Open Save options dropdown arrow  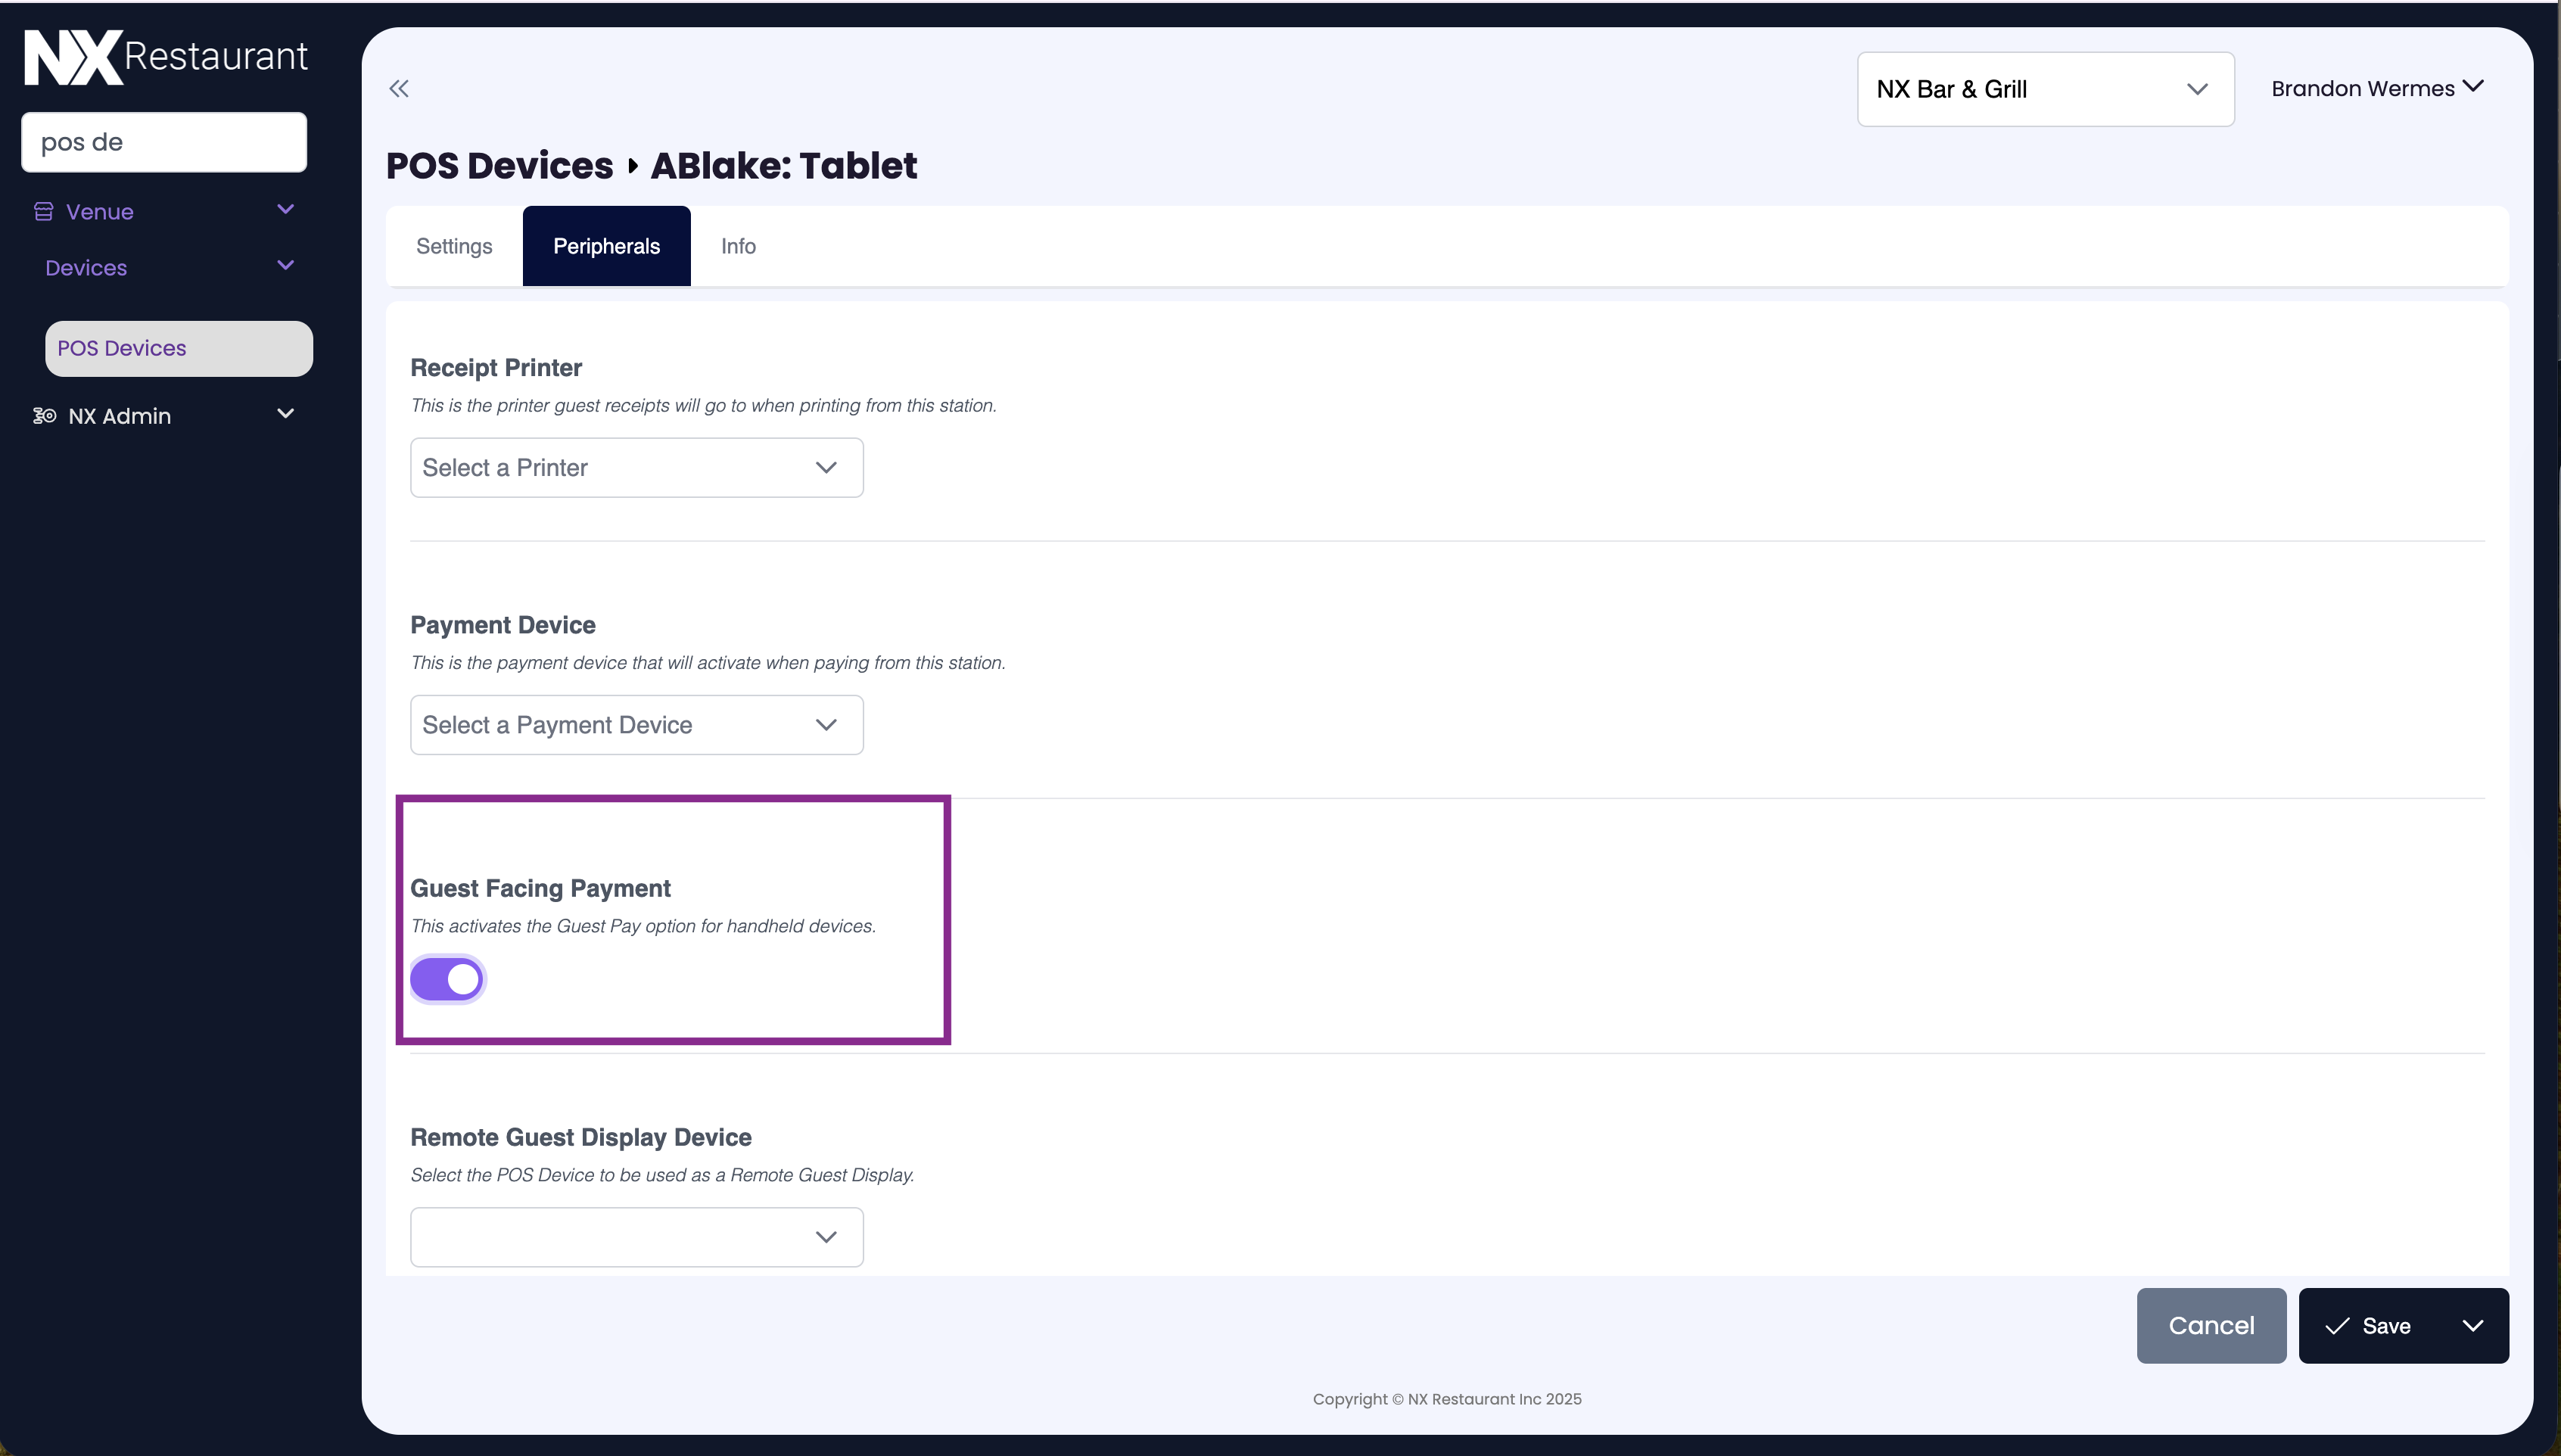click(2472, 1326)
